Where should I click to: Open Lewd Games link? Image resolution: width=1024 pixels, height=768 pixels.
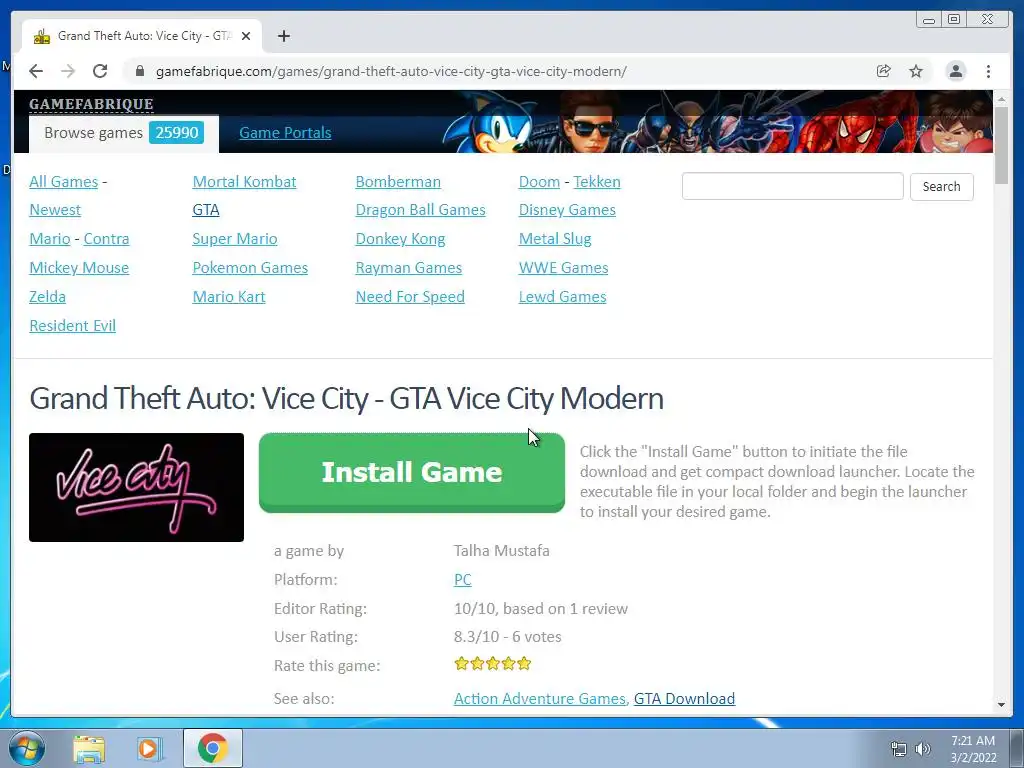click(562, 296)
